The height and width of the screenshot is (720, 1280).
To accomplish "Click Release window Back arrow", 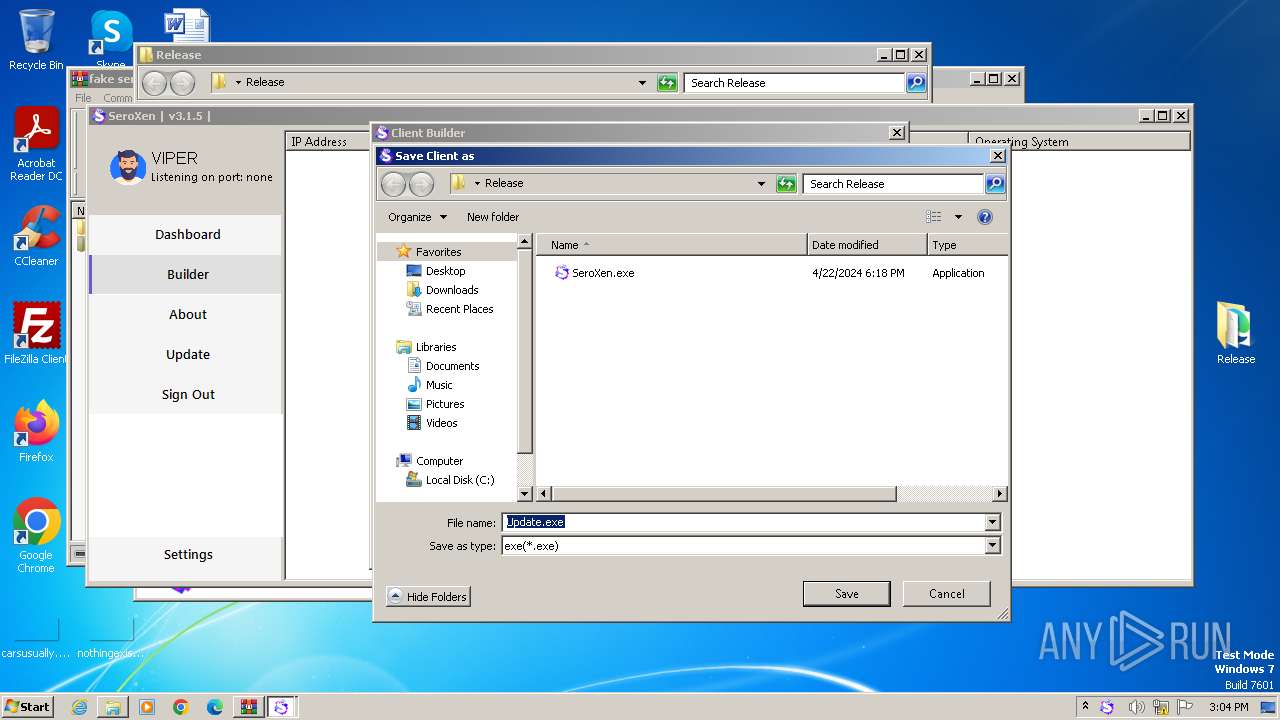I will tap(154, 83).
